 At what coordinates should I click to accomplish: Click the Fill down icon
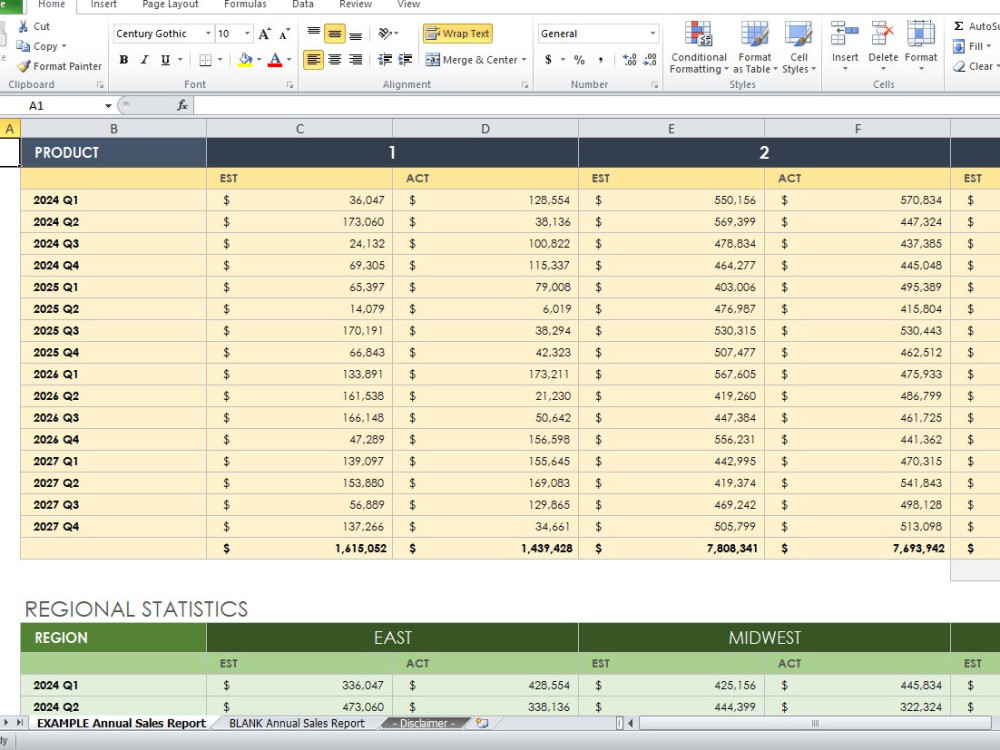tap(959, 47)
